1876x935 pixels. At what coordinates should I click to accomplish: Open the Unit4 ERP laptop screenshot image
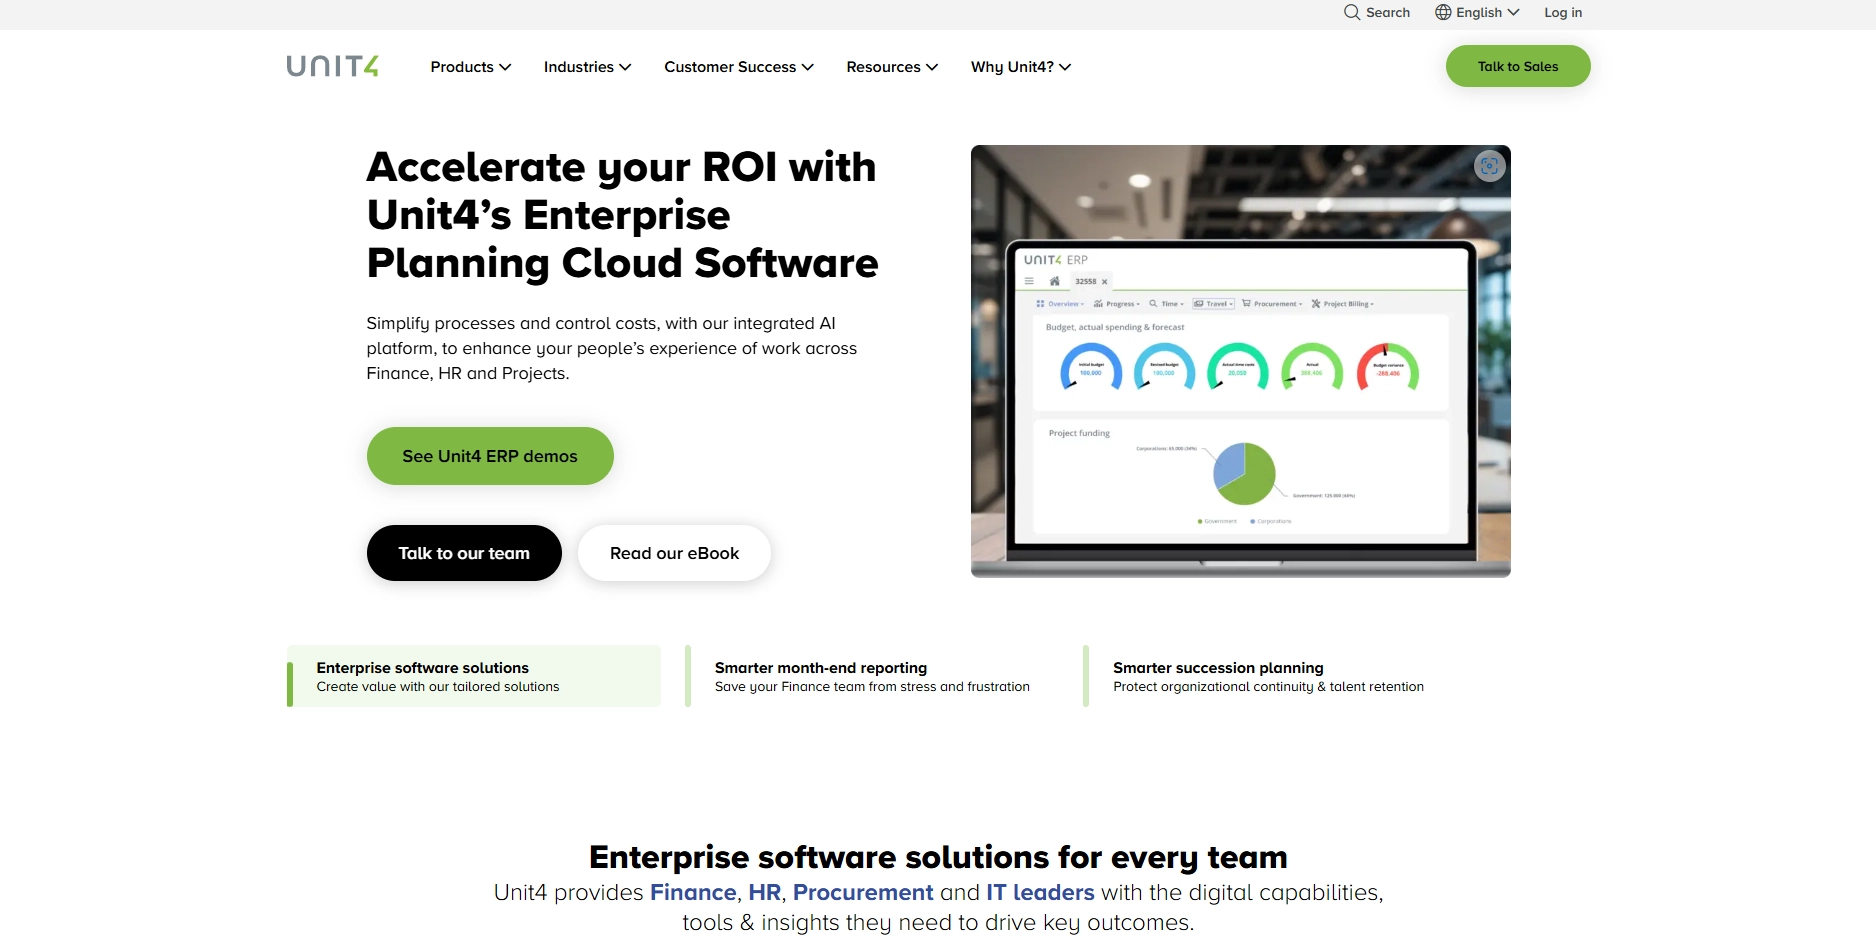pyautogui.click(x=1240, y=361)
